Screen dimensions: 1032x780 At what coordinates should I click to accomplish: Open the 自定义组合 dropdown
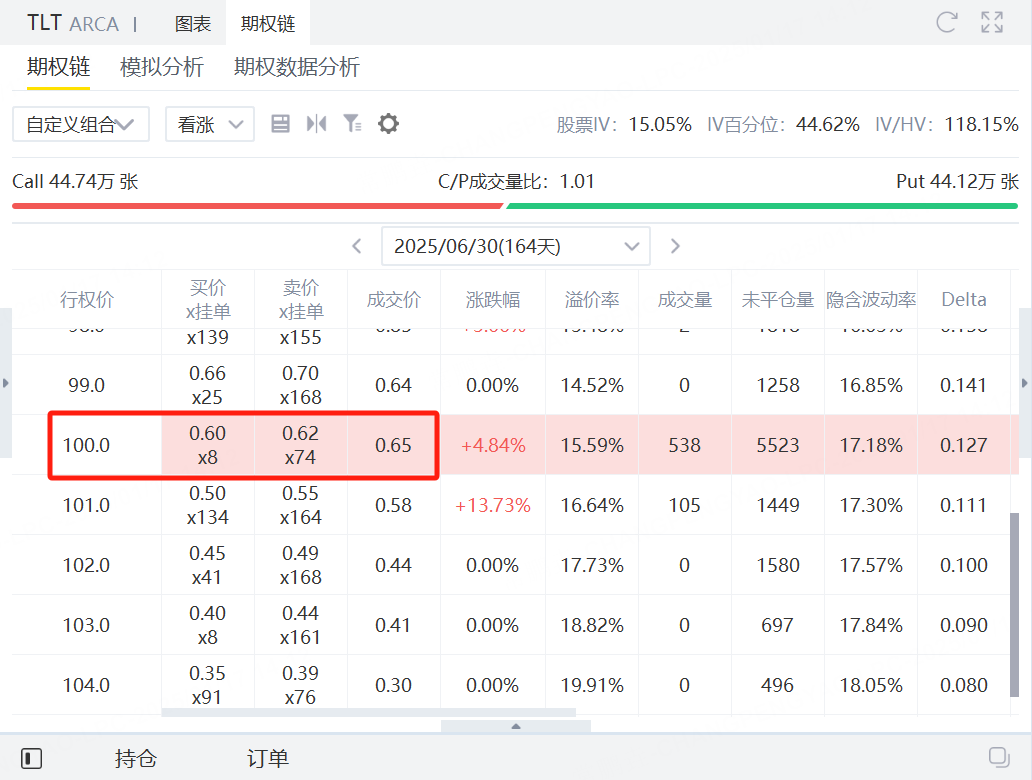81,124
